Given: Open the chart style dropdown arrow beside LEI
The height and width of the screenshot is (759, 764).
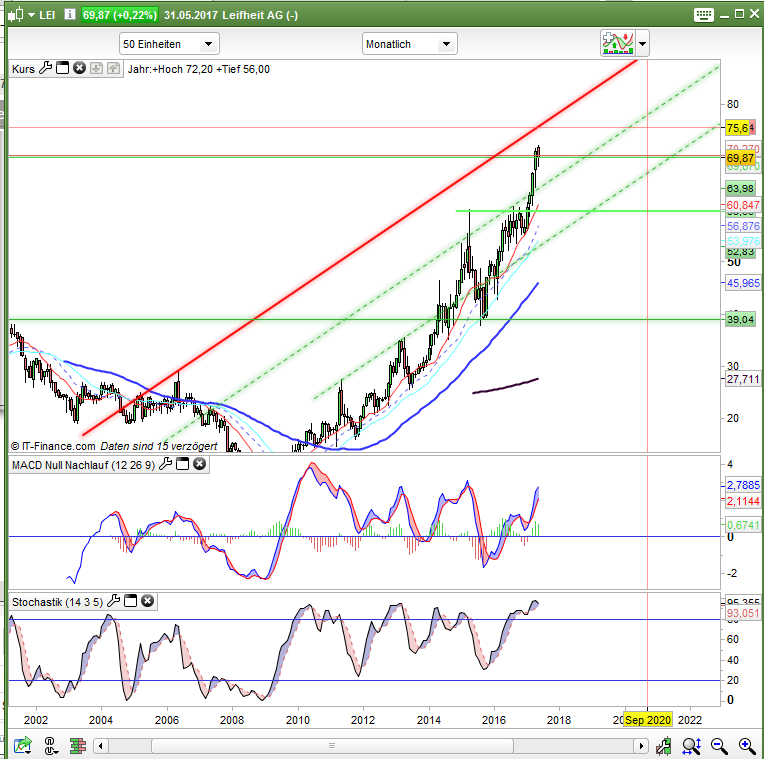Looking at the screenshot, I should 31,15.
